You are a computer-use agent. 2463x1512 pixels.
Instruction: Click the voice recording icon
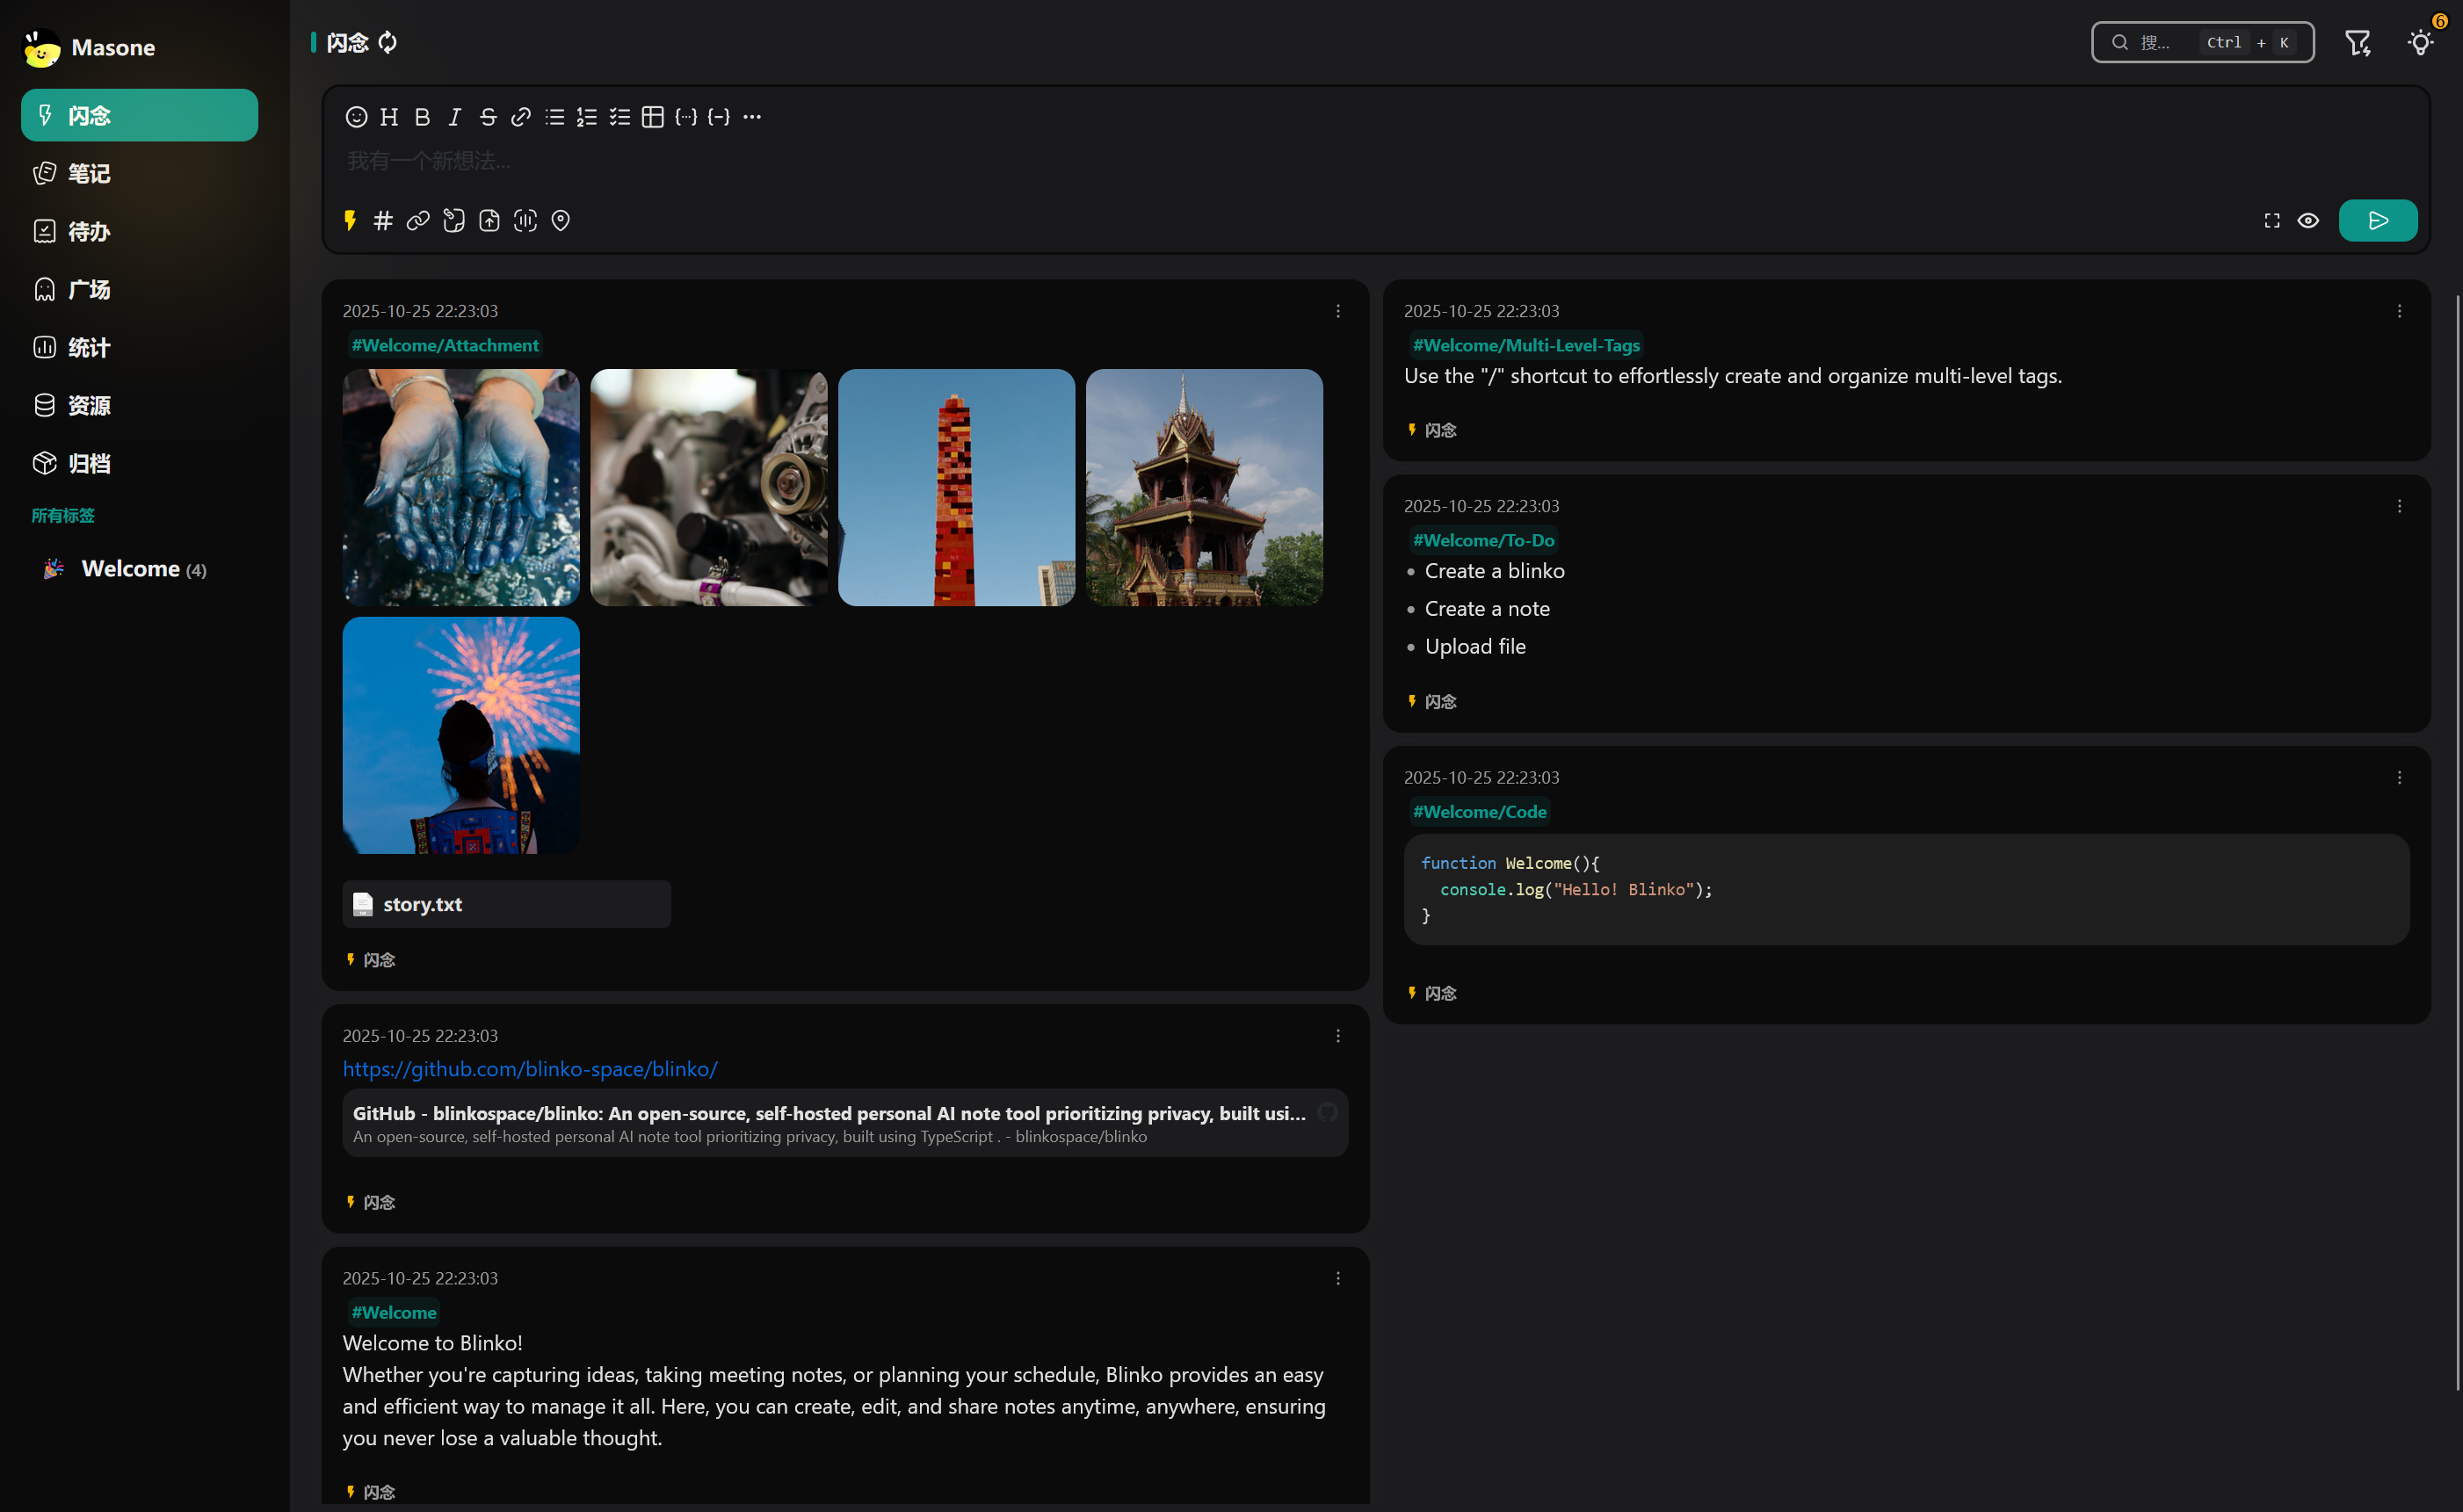[525, 220]
